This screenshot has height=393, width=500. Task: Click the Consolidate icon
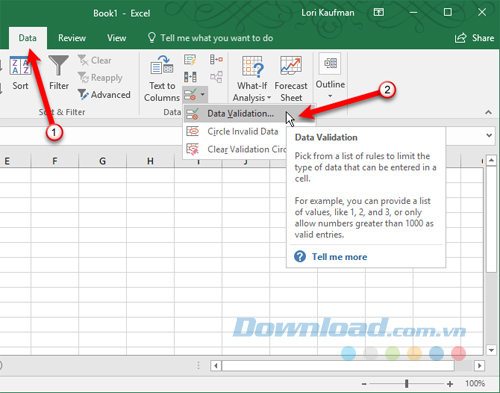pyautogui.click(x=216, y=60)
